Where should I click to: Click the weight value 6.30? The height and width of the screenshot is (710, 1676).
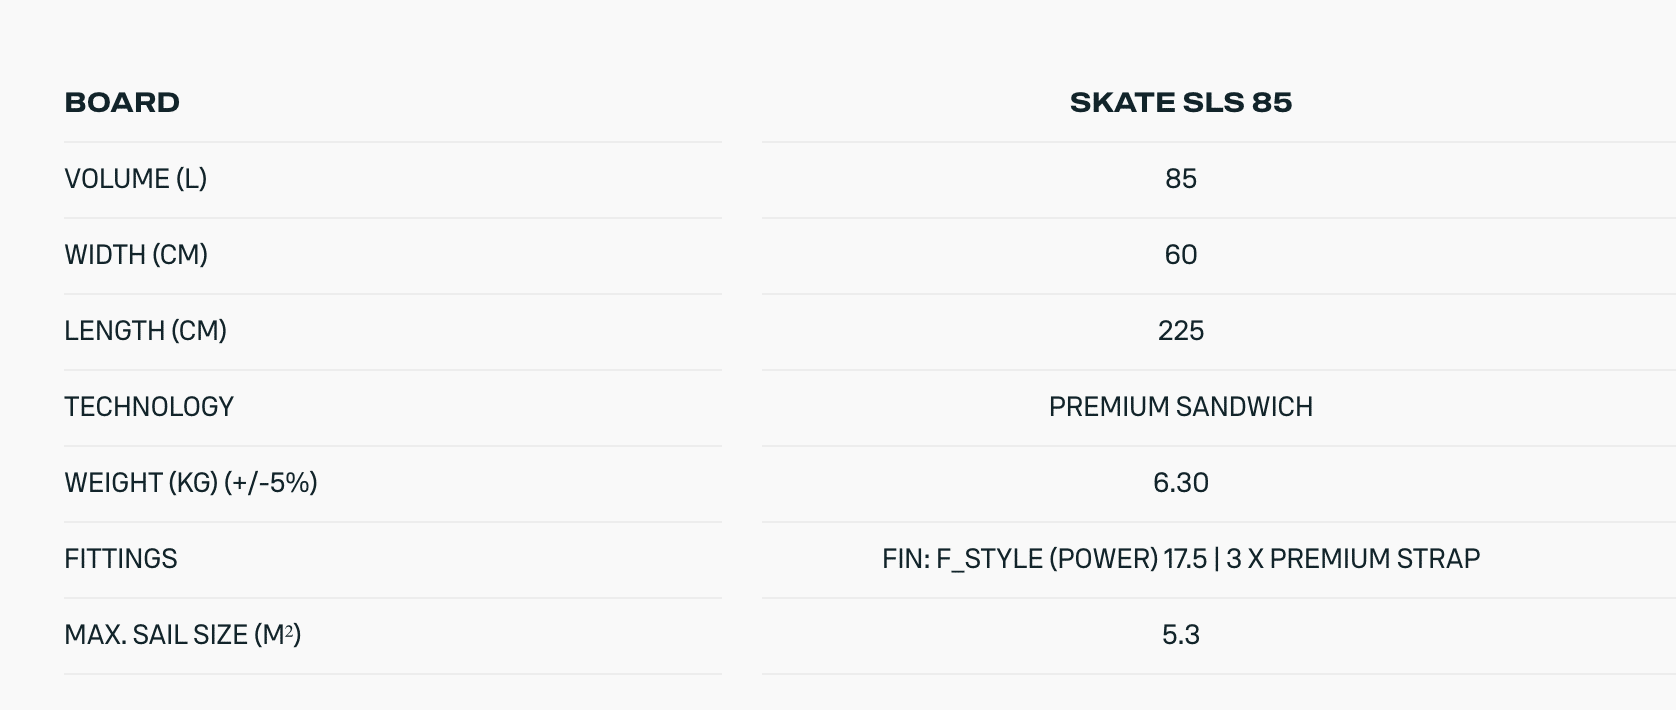pos(1180,483)
